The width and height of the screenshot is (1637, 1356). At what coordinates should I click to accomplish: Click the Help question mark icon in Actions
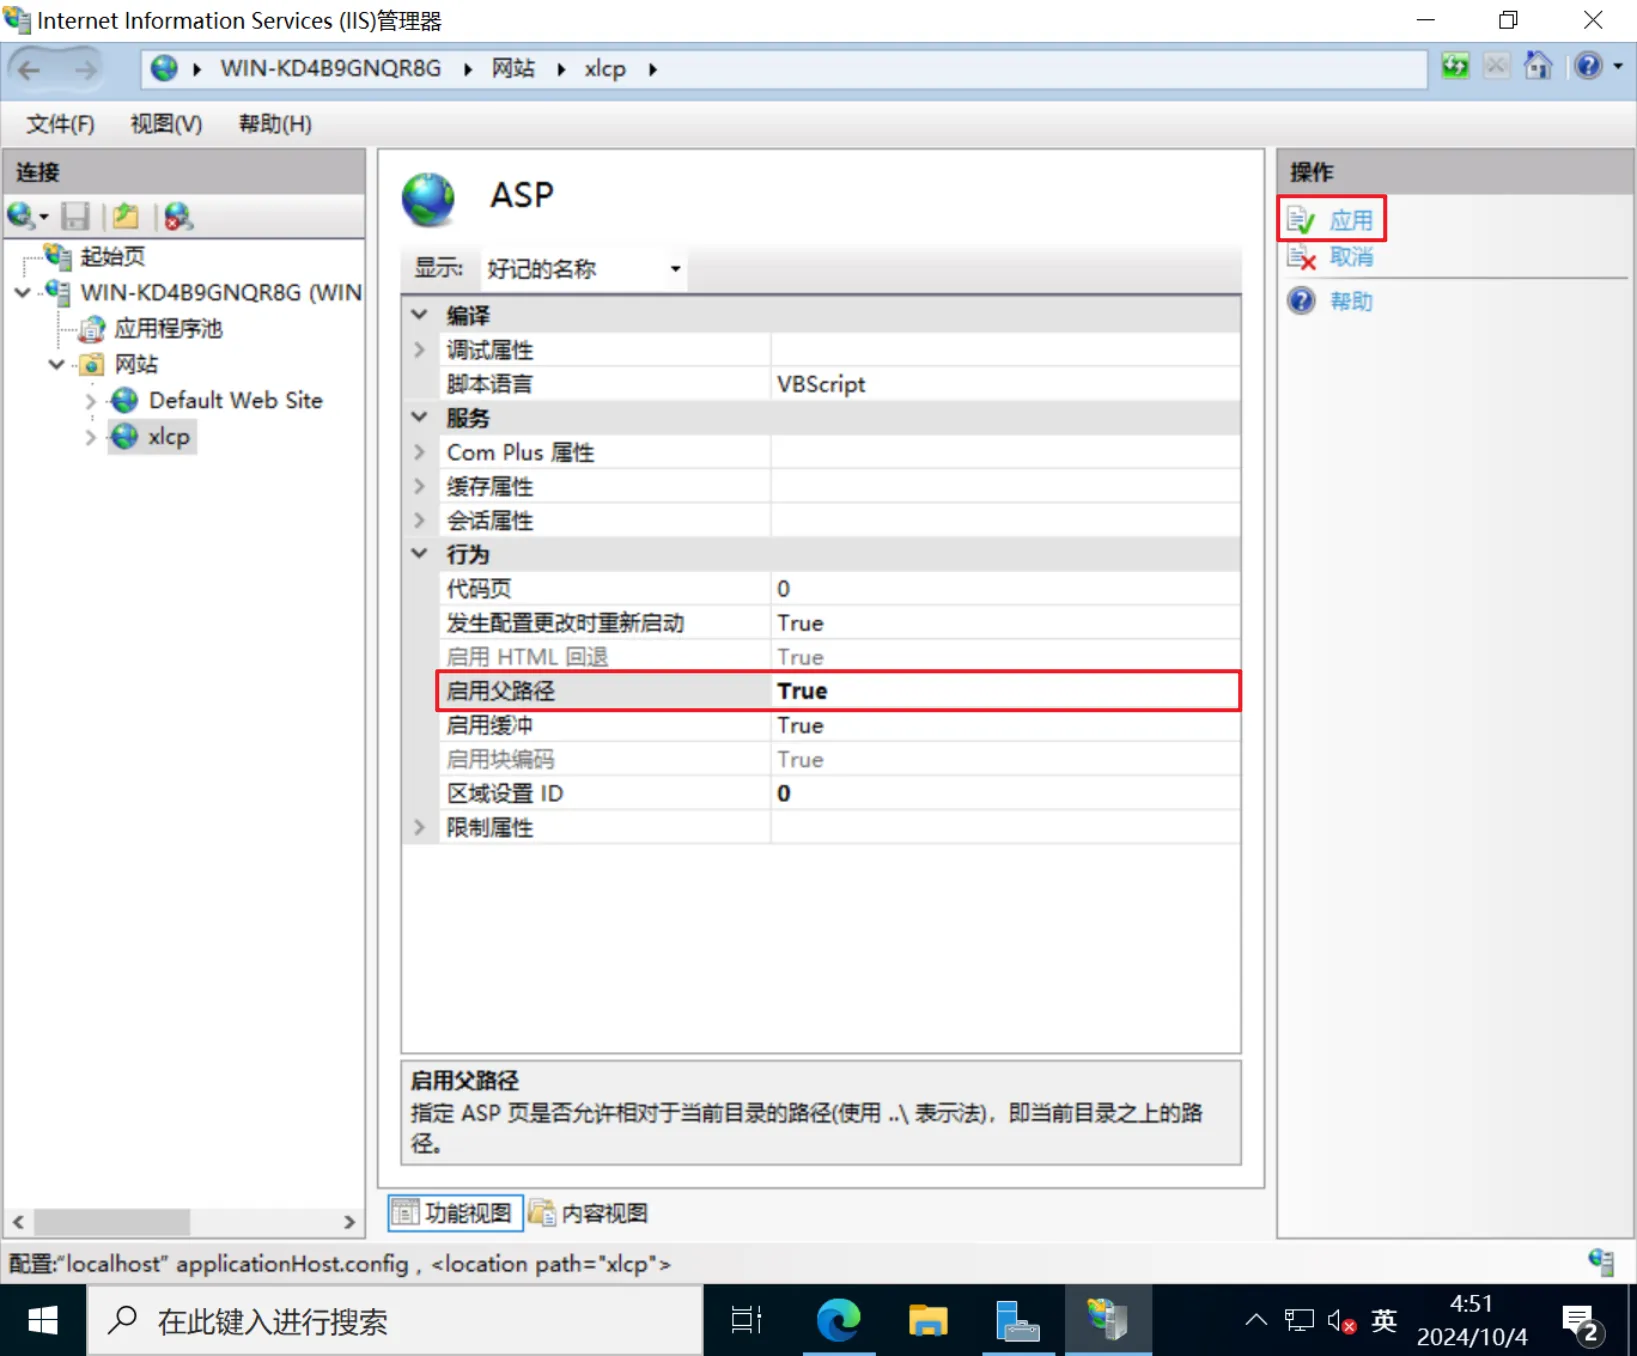click(x=1301, y=300)
